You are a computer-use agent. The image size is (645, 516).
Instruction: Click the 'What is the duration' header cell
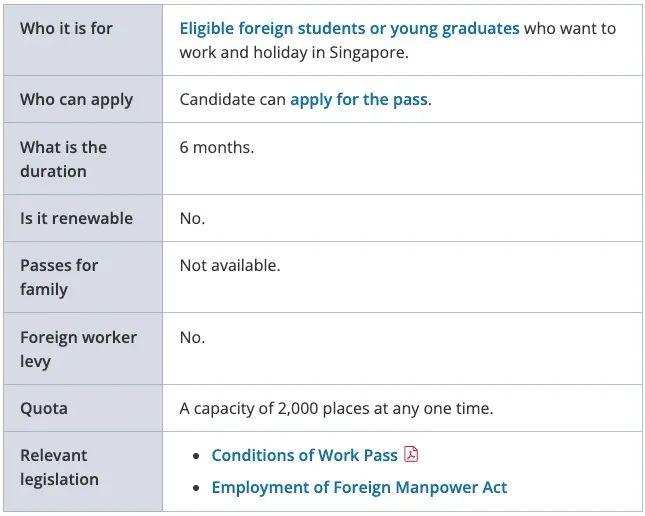pos(63,159)
